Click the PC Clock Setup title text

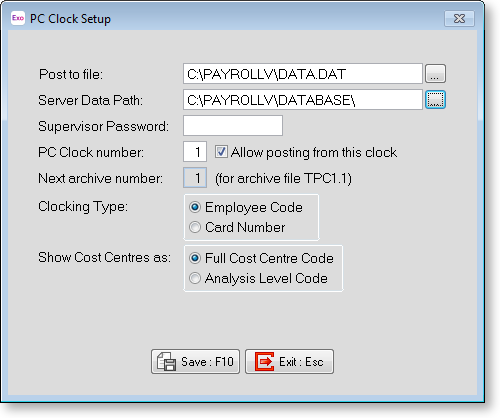tap(70, 19)
